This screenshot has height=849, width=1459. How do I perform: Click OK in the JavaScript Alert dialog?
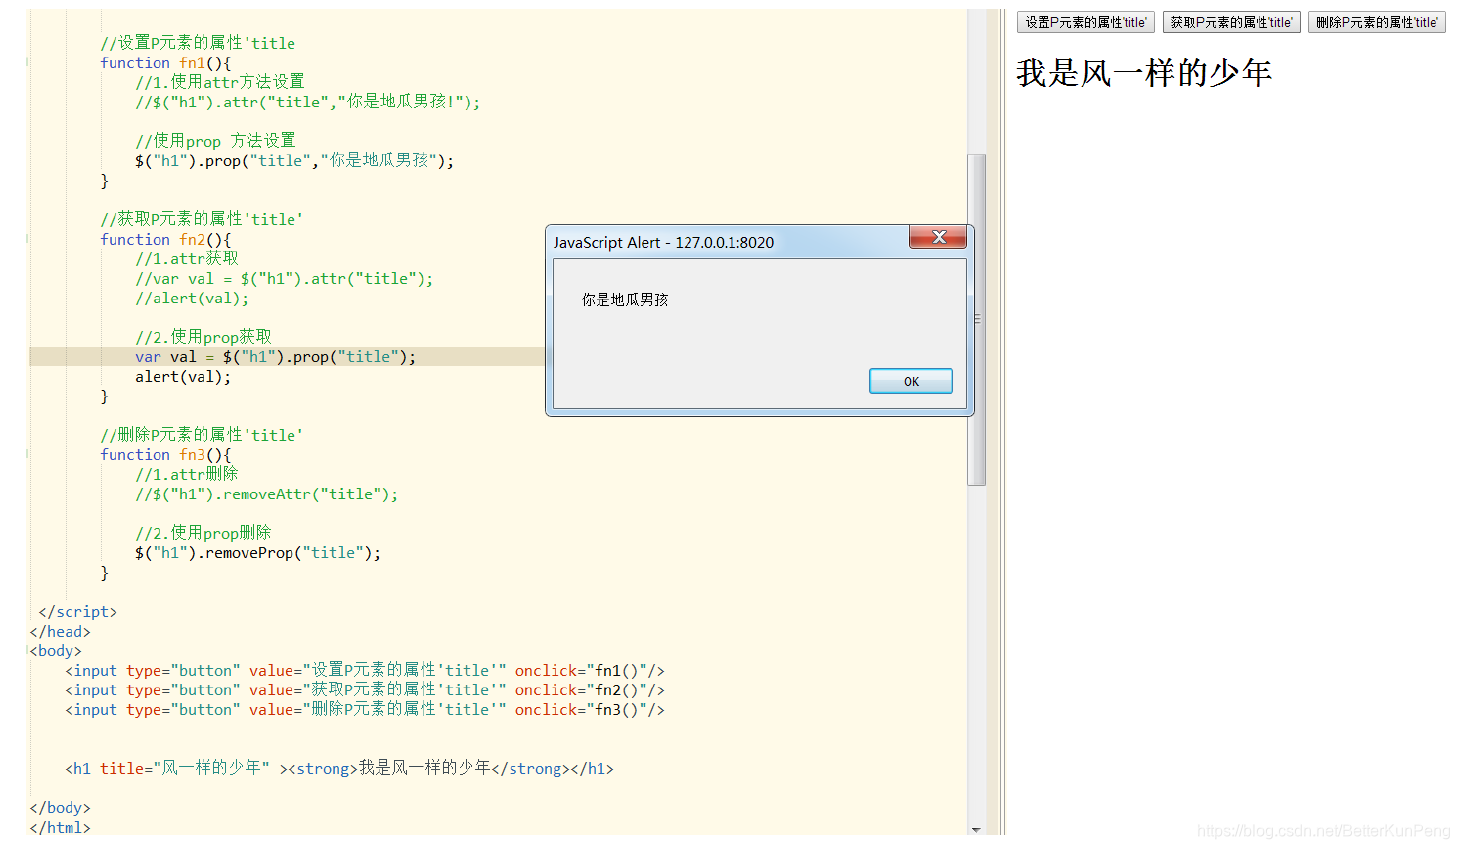pyautogui.click(x=910, y=381)
